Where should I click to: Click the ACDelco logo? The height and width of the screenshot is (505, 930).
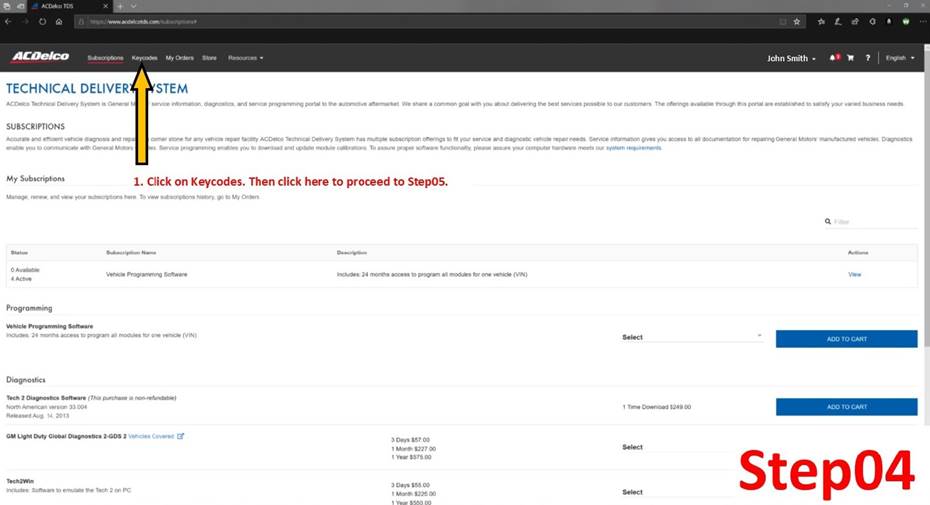coord(40,56)
